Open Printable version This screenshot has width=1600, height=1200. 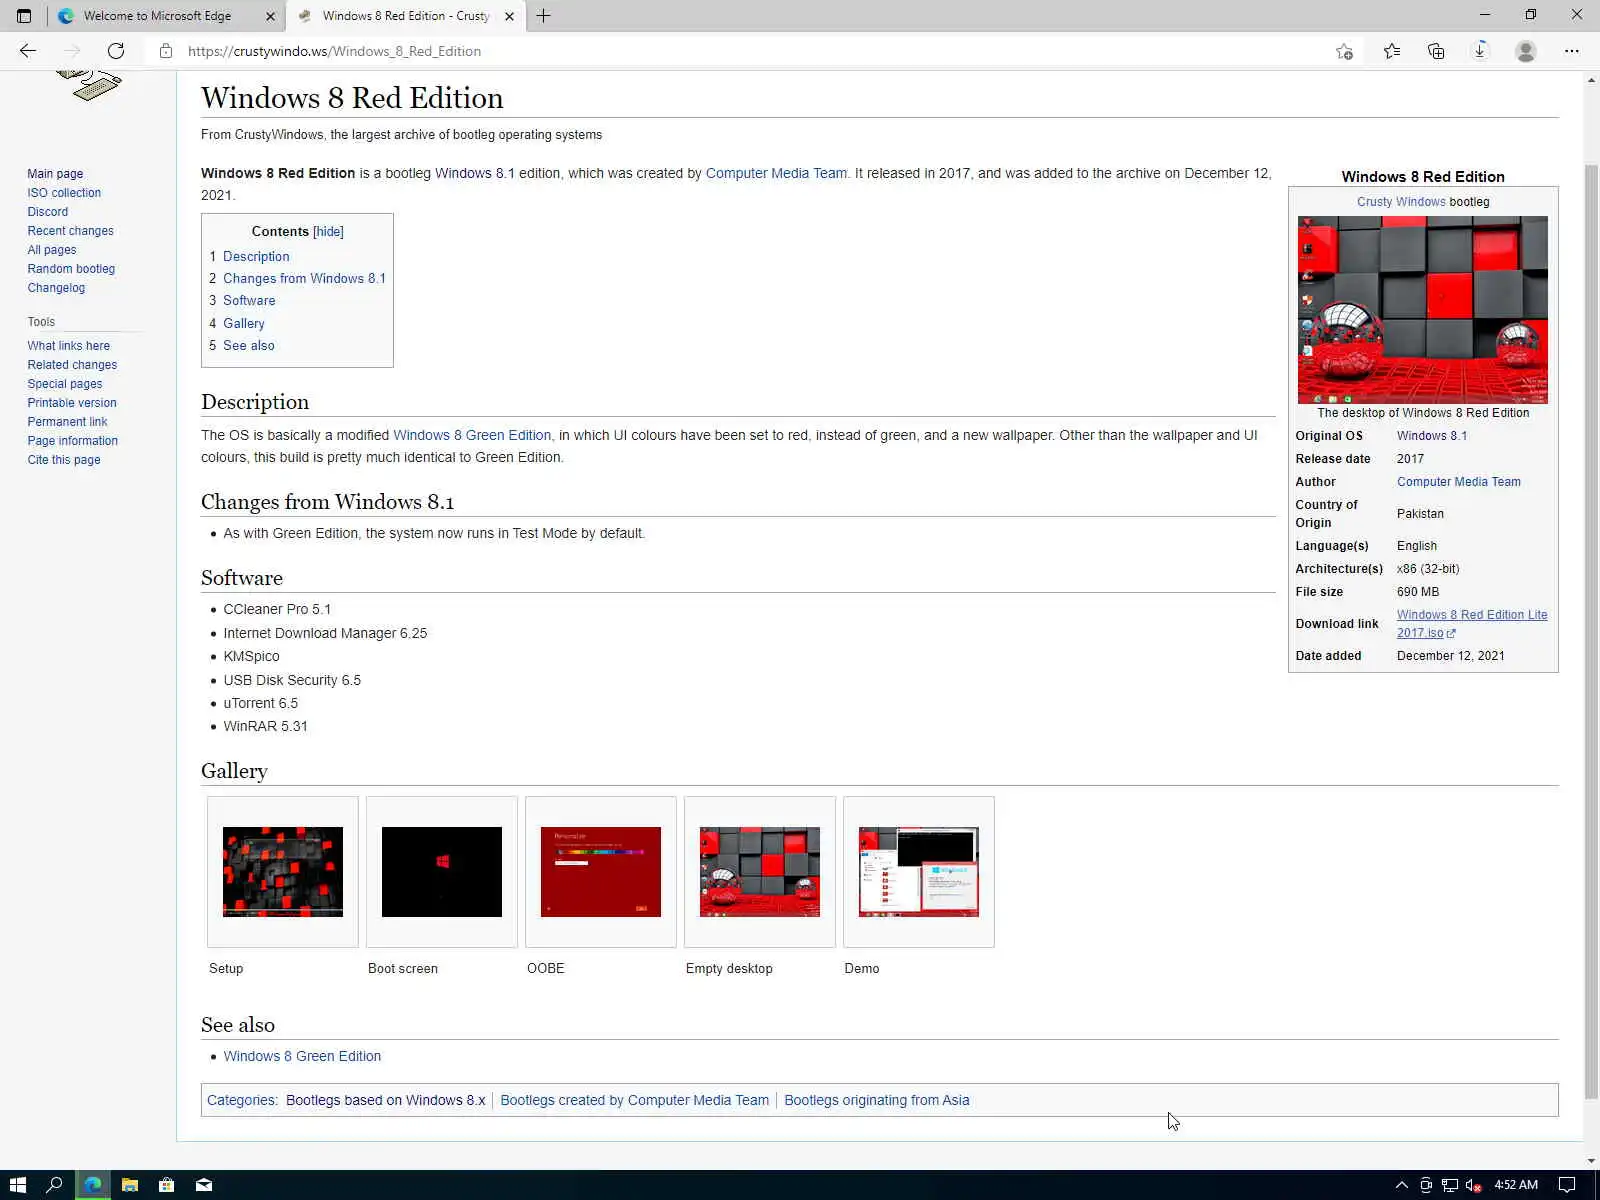click(72, 403)
